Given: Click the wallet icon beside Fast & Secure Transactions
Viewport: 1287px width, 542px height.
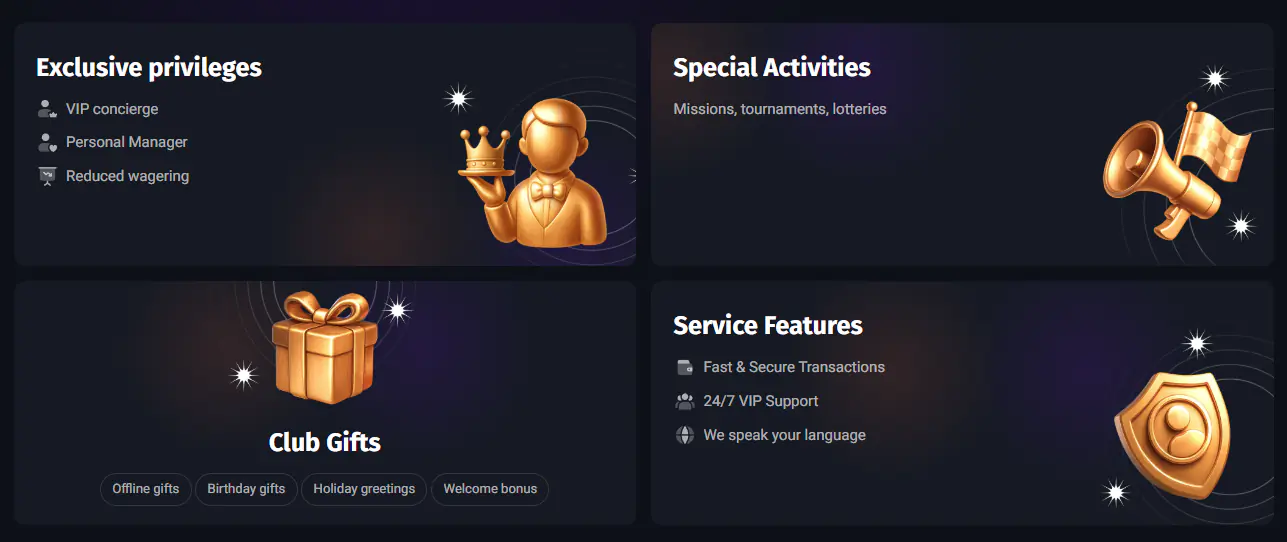Looking at the screenshot, I should point(685,367).
